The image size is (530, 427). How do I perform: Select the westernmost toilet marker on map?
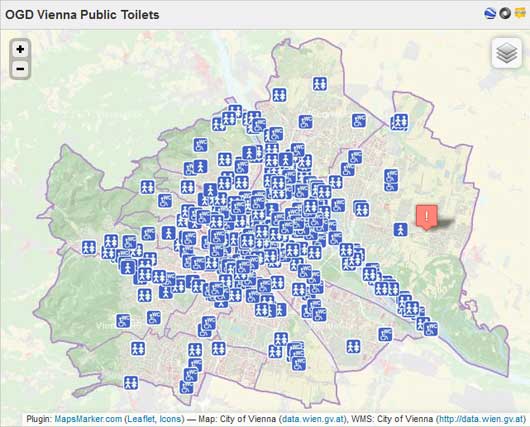[x=89, y=247]
